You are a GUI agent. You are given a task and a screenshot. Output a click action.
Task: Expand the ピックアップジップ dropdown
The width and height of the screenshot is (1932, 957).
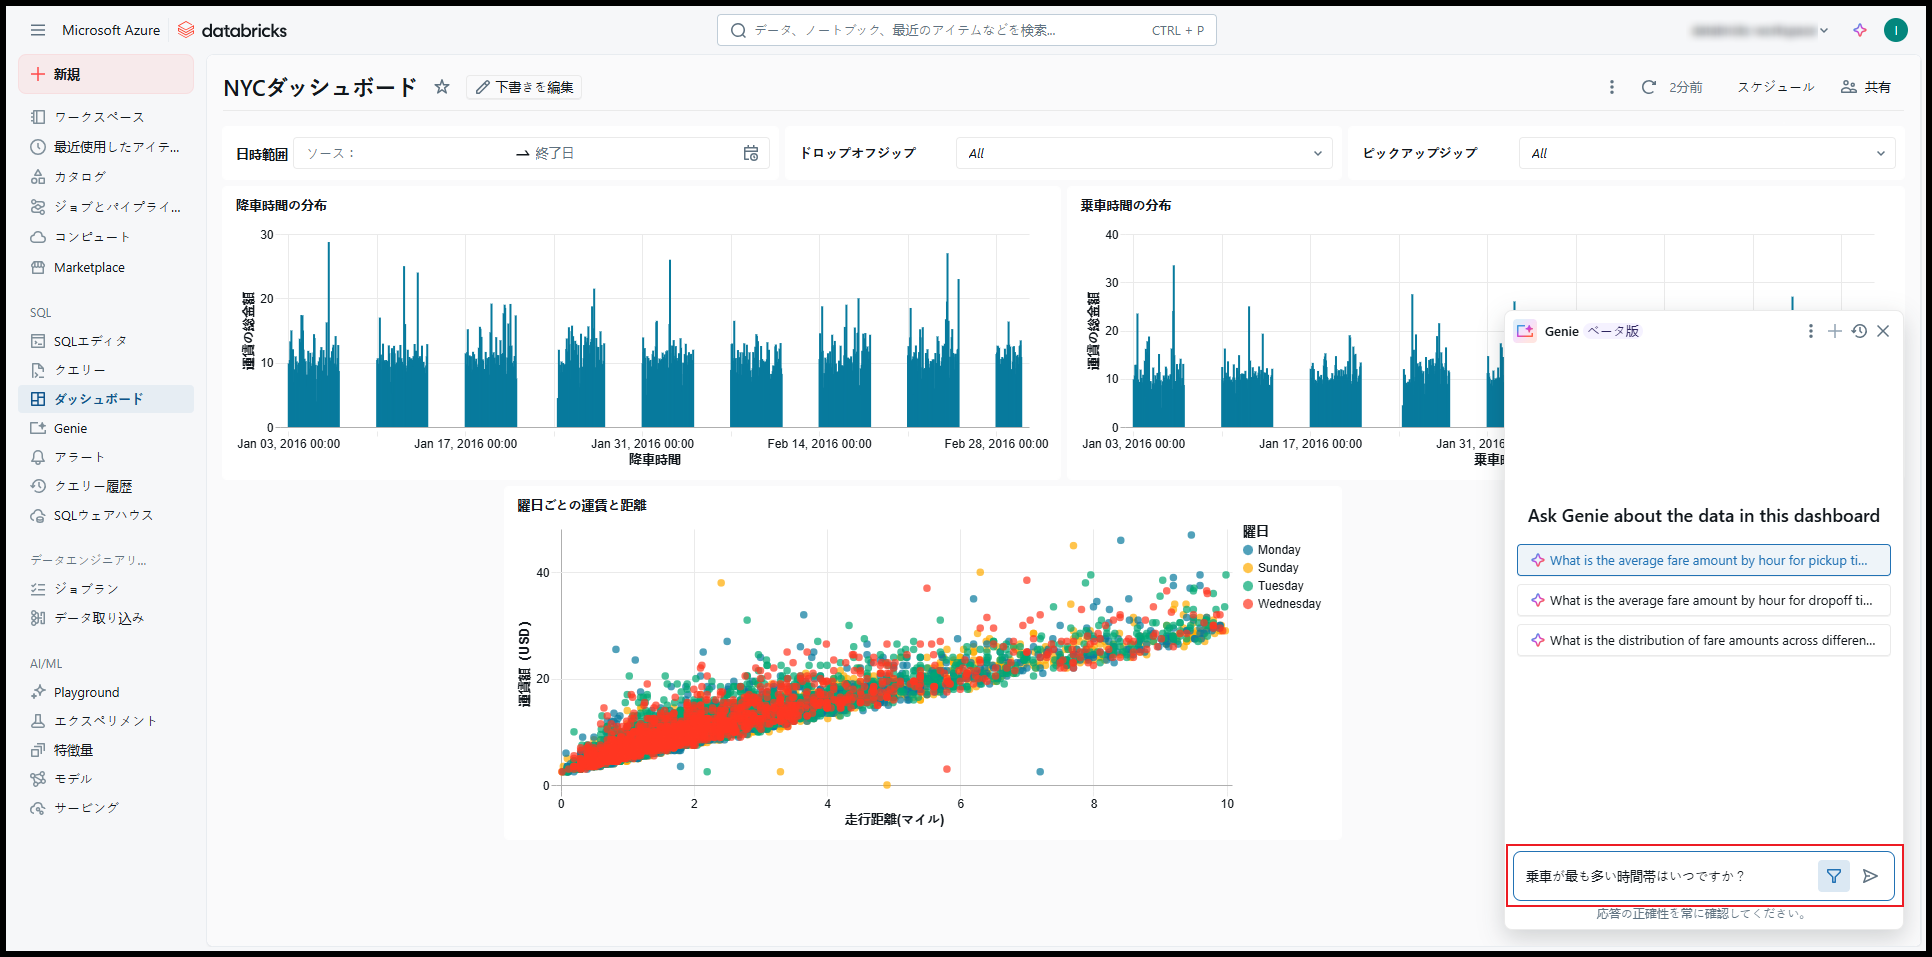1706,153
